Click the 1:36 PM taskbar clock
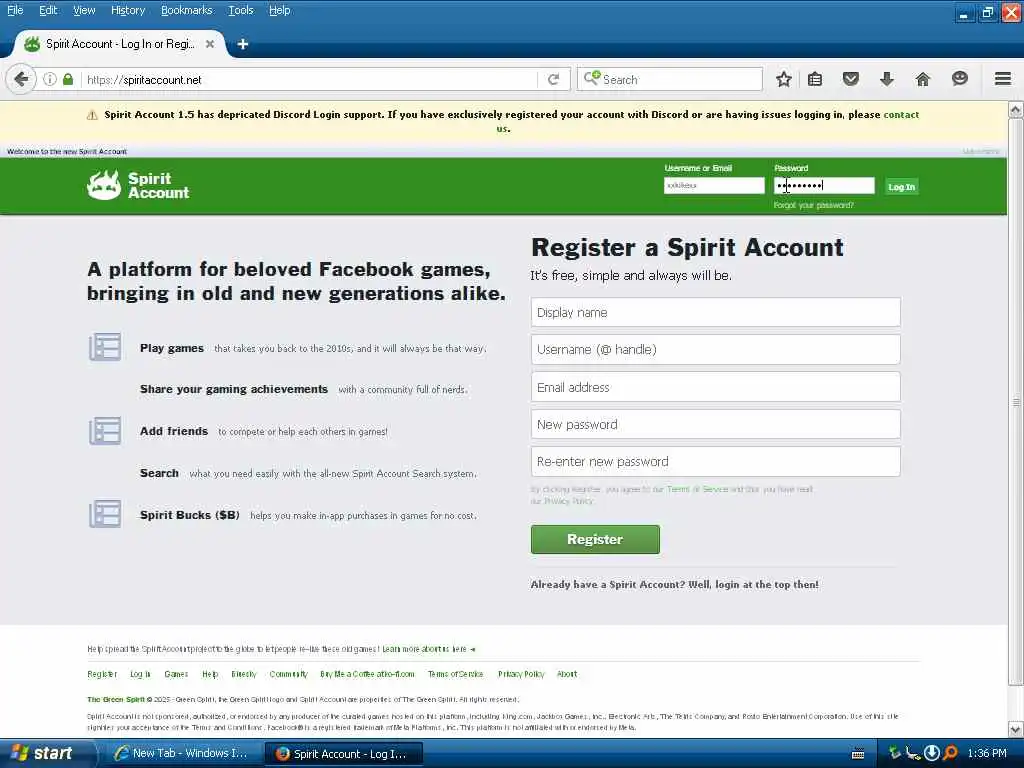 pyautogui.click(x=987, y=754)
